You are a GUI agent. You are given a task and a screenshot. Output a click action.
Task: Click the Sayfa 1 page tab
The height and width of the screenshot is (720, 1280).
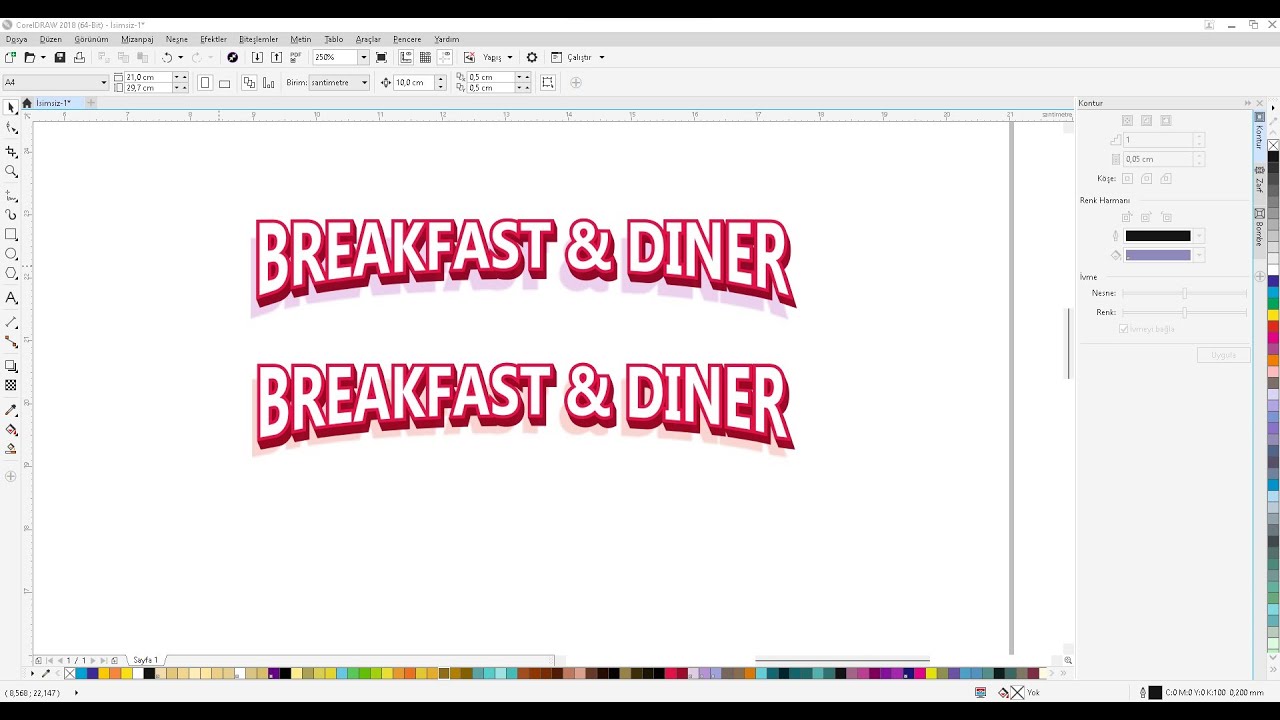(x=146, y=660)
